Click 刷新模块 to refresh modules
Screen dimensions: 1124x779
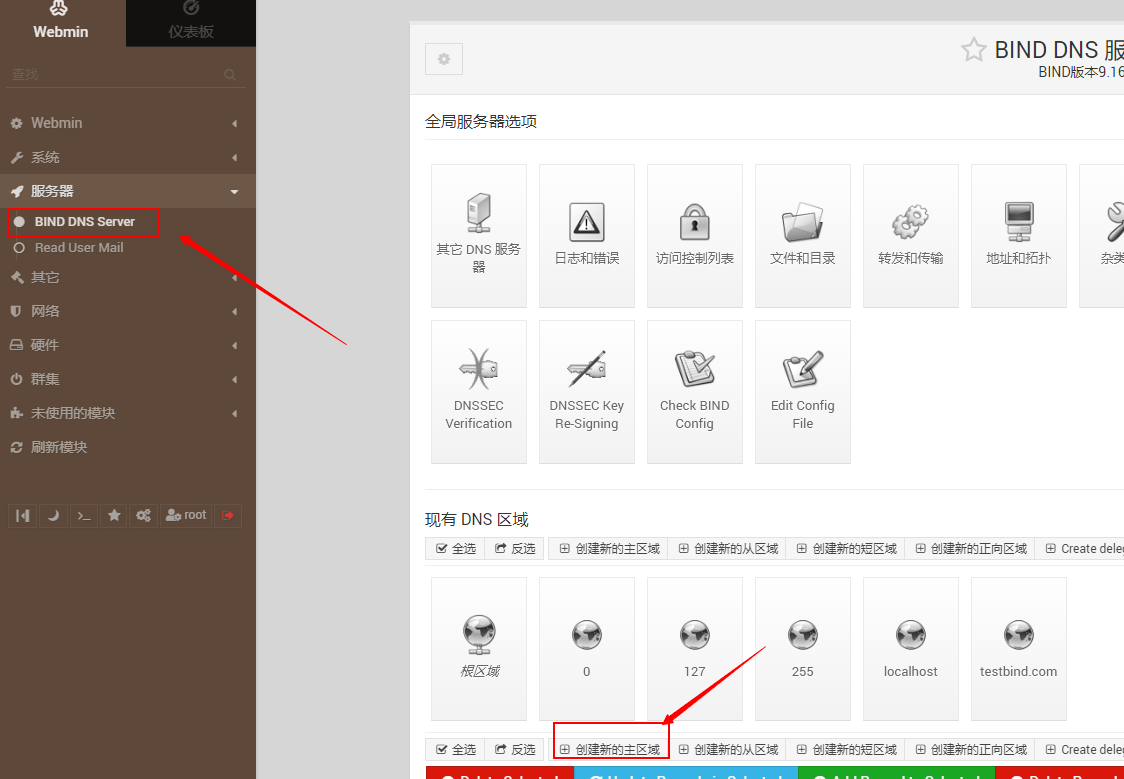[x=128, y=447]
